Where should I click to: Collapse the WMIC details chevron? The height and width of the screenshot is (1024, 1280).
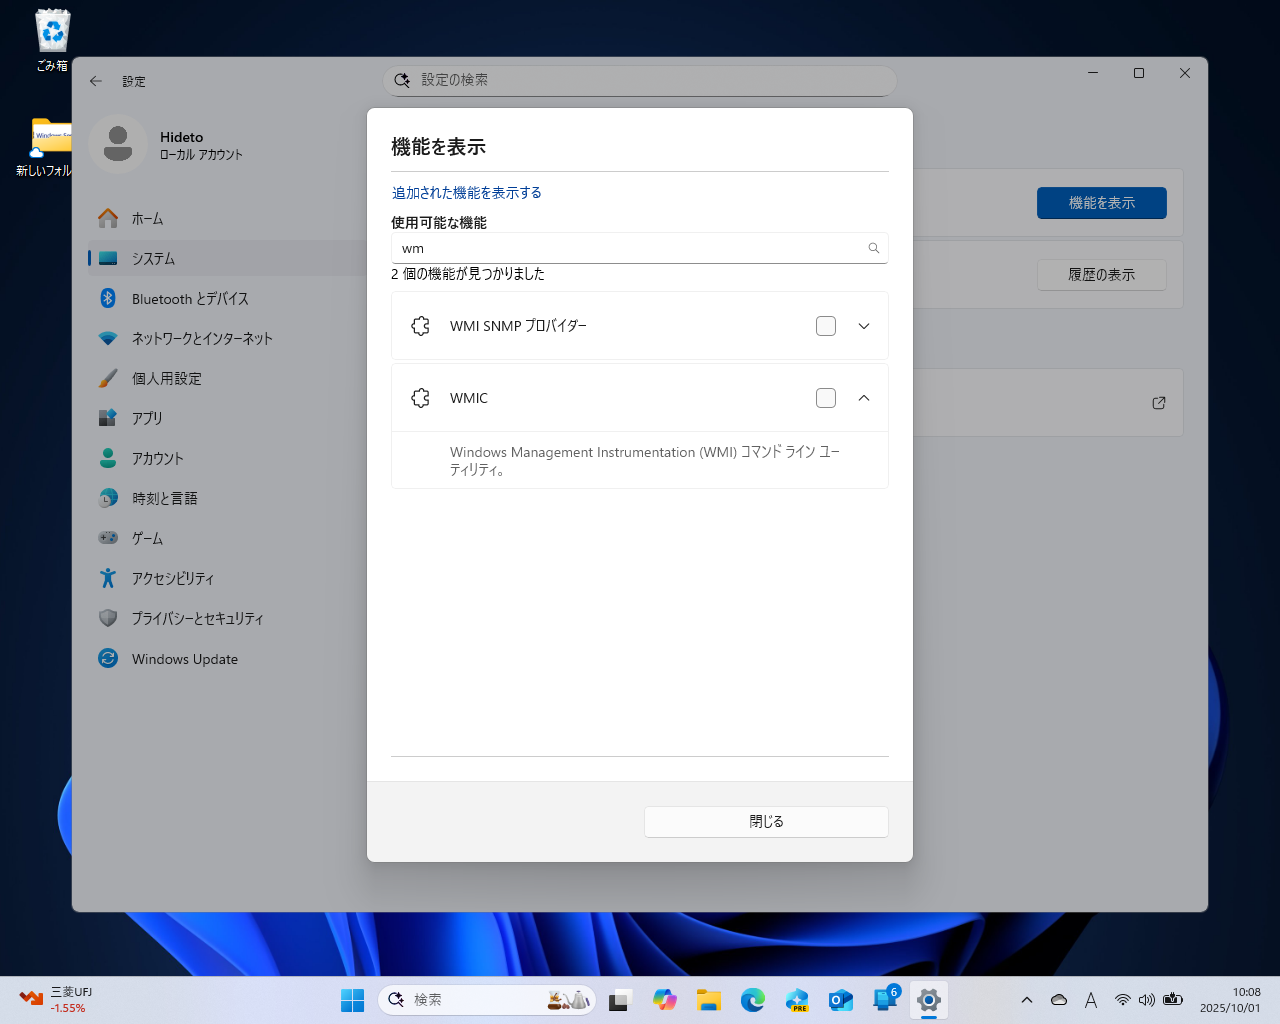tap(864, 398)
